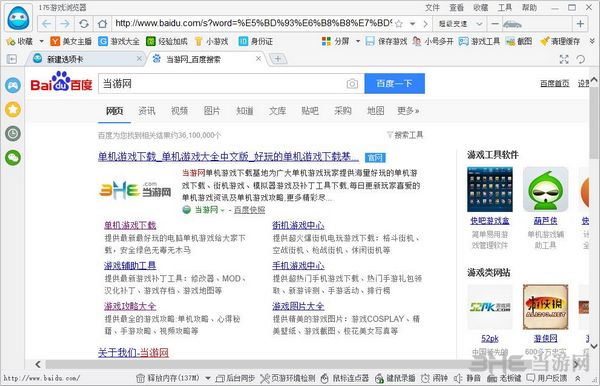The width and height of the screenshot is (600, 386).
Task: Click the 分屏 split screen tool
Action: 336,41
